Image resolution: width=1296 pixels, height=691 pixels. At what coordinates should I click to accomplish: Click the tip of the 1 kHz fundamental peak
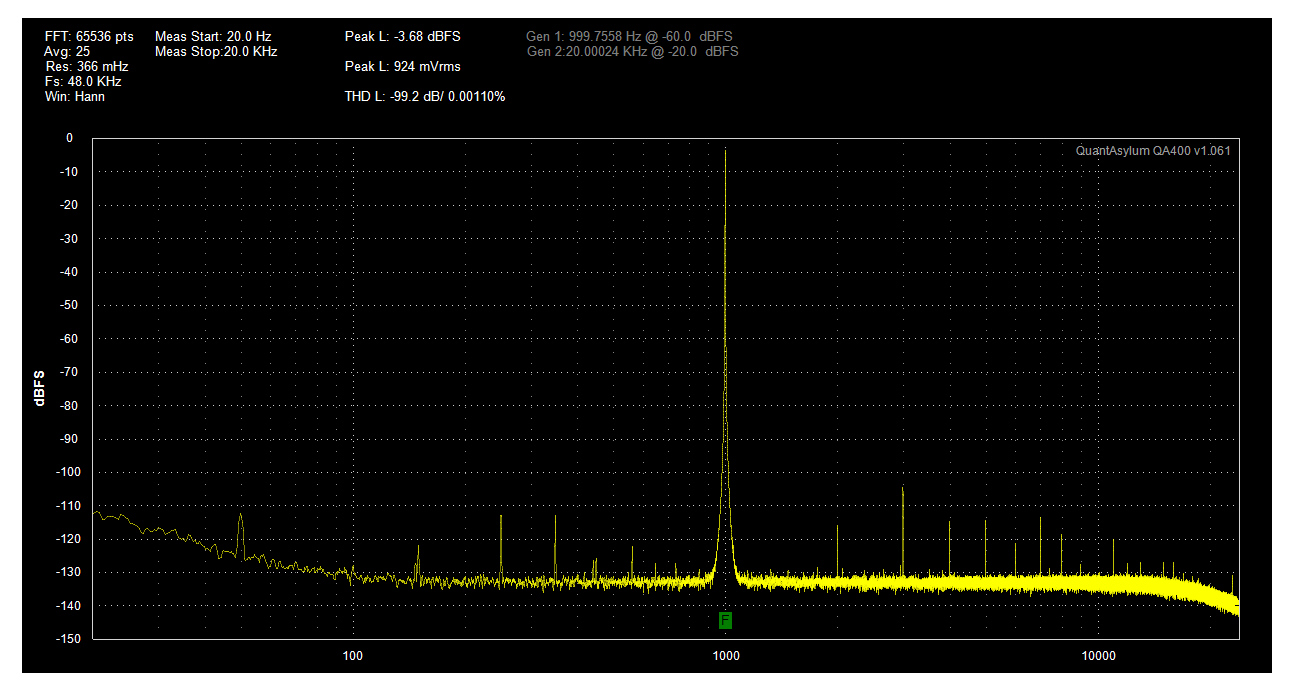coord(725,150)
